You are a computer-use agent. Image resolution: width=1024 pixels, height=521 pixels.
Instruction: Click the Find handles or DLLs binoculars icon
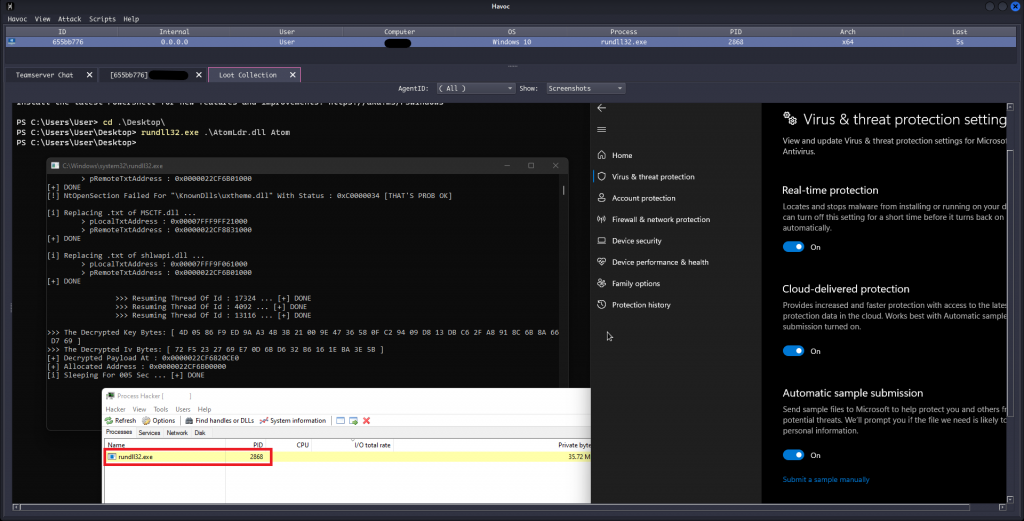189,420
